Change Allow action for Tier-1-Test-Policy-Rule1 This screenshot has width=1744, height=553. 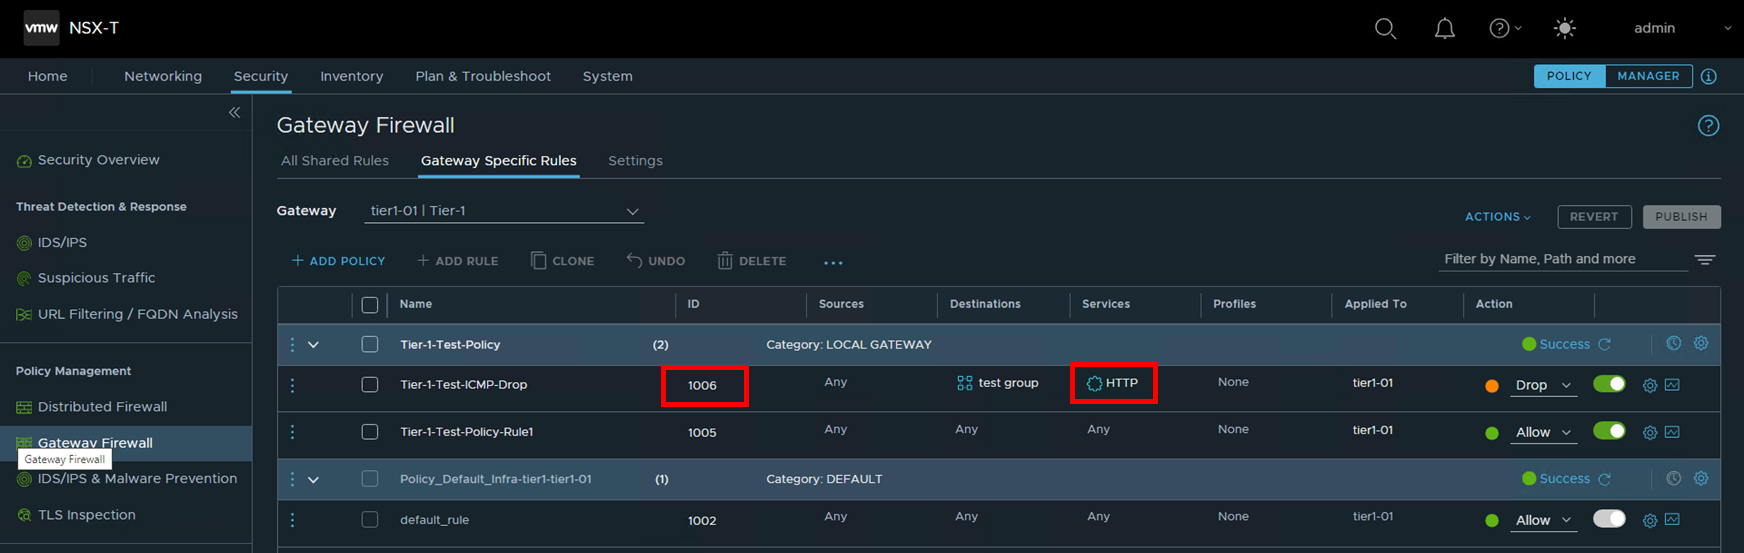click(x=1544, y=433)
